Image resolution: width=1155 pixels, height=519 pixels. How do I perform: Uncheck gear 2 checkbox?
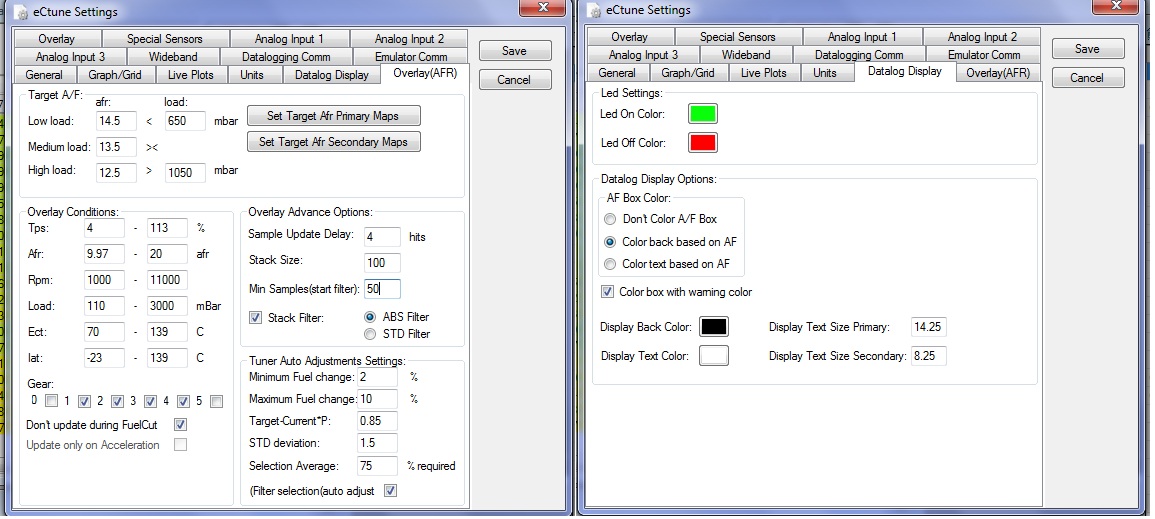click(117, 401)
